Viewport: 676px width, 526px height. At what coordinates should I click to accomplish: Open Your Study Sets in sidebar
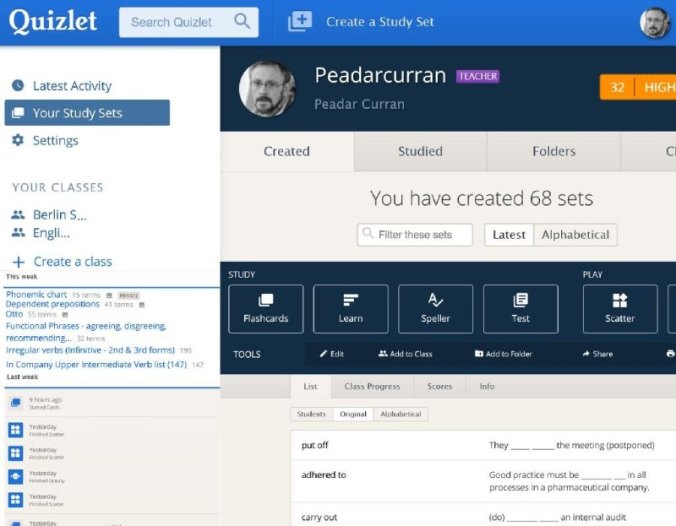point(87,113)
